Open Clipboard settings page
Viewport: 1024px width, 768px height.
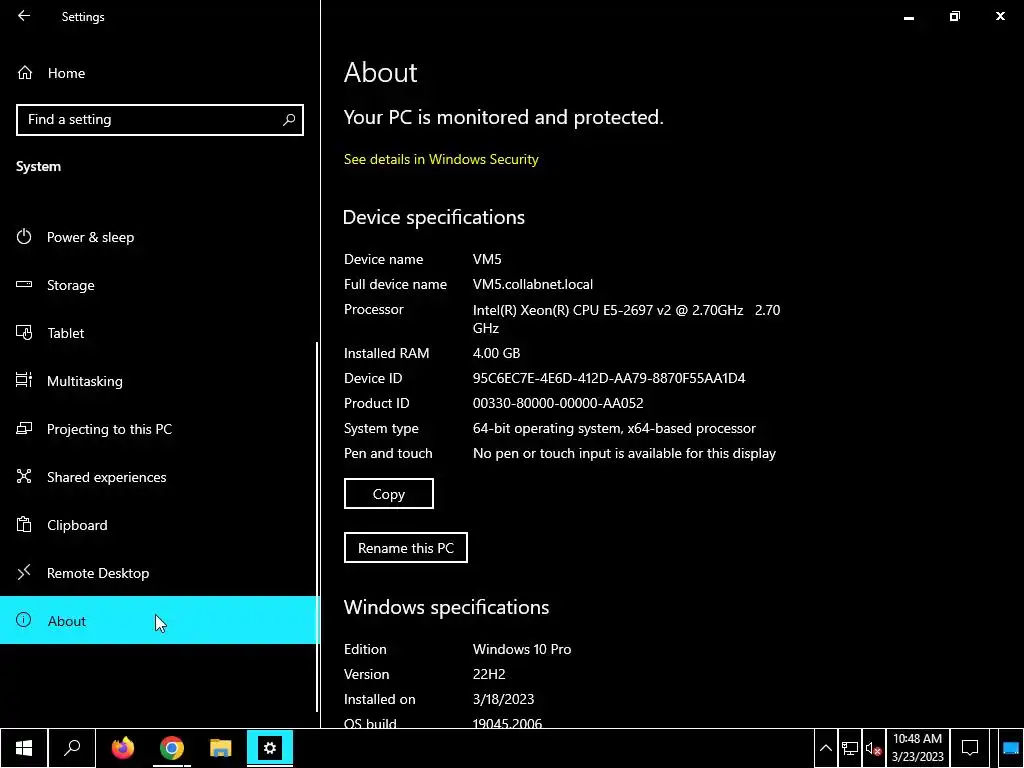point(159,524)
